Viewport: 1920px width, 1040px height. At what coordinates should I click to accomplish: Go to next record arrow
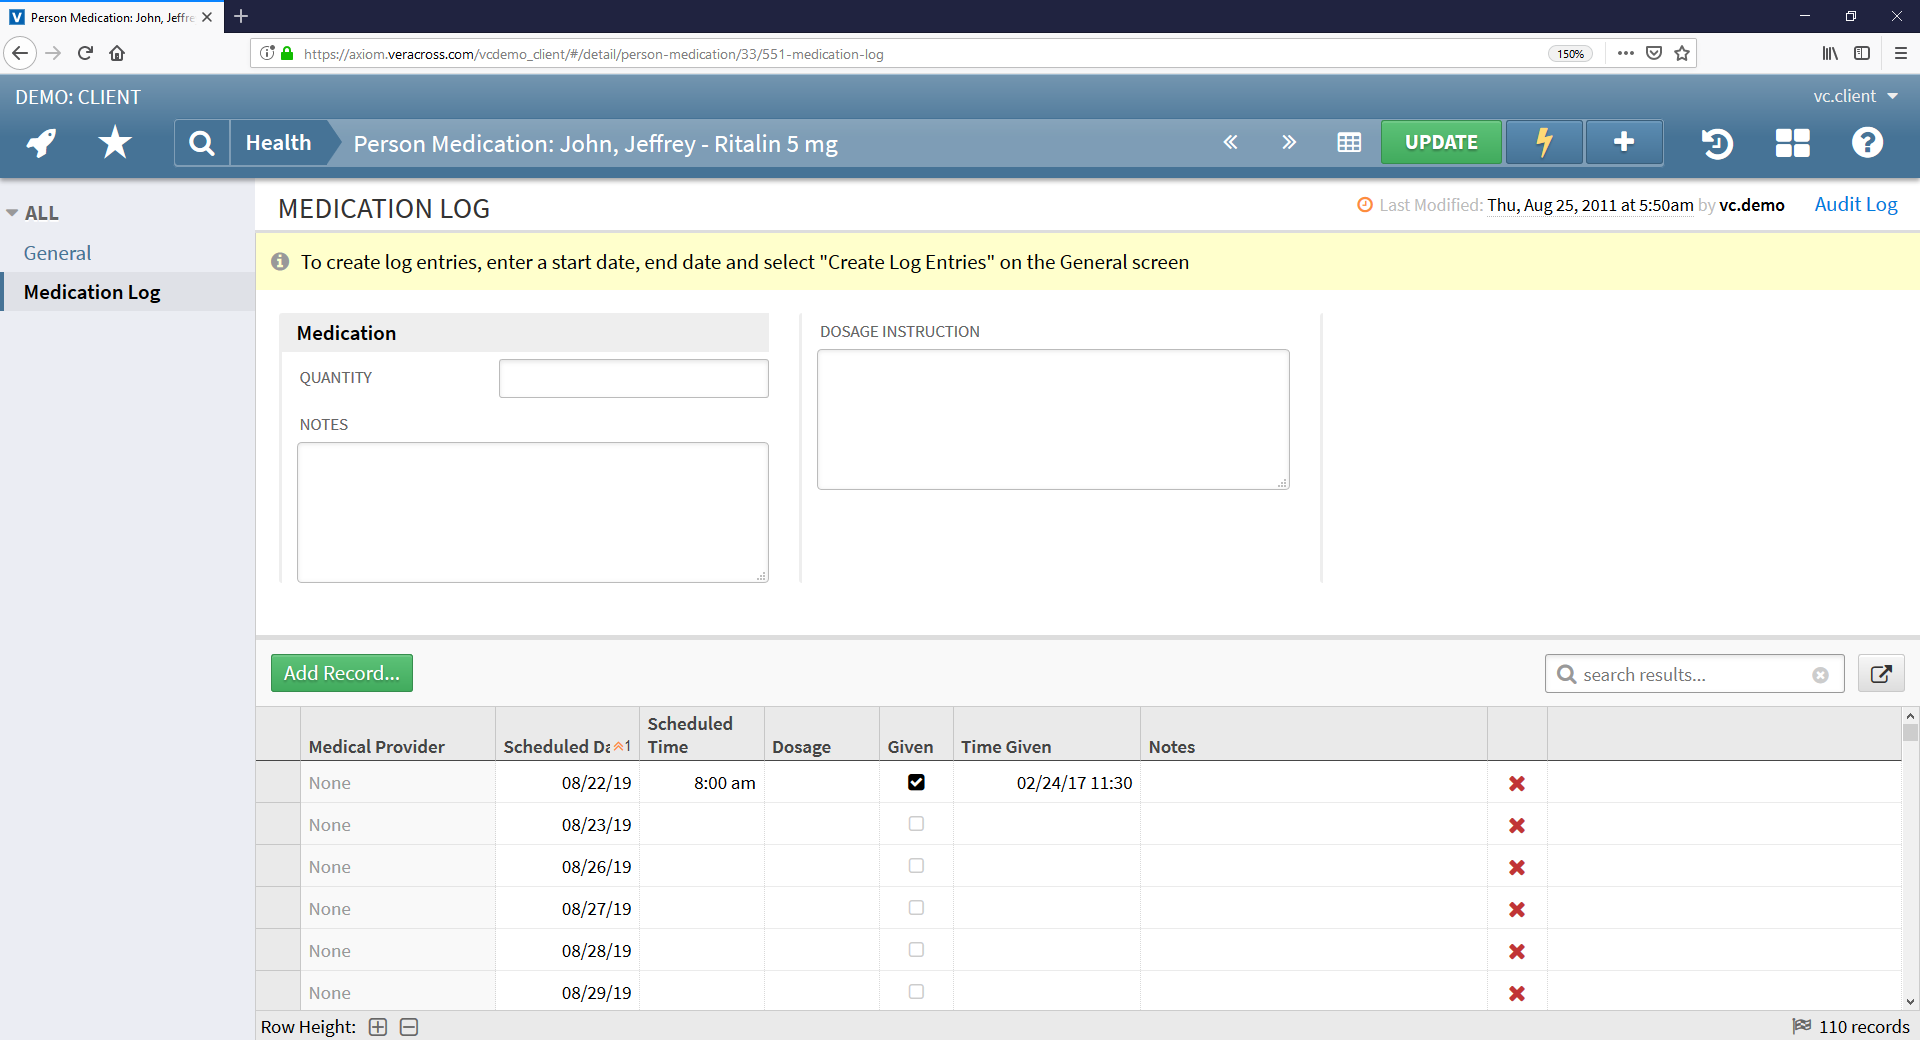tap(1289, 143)
